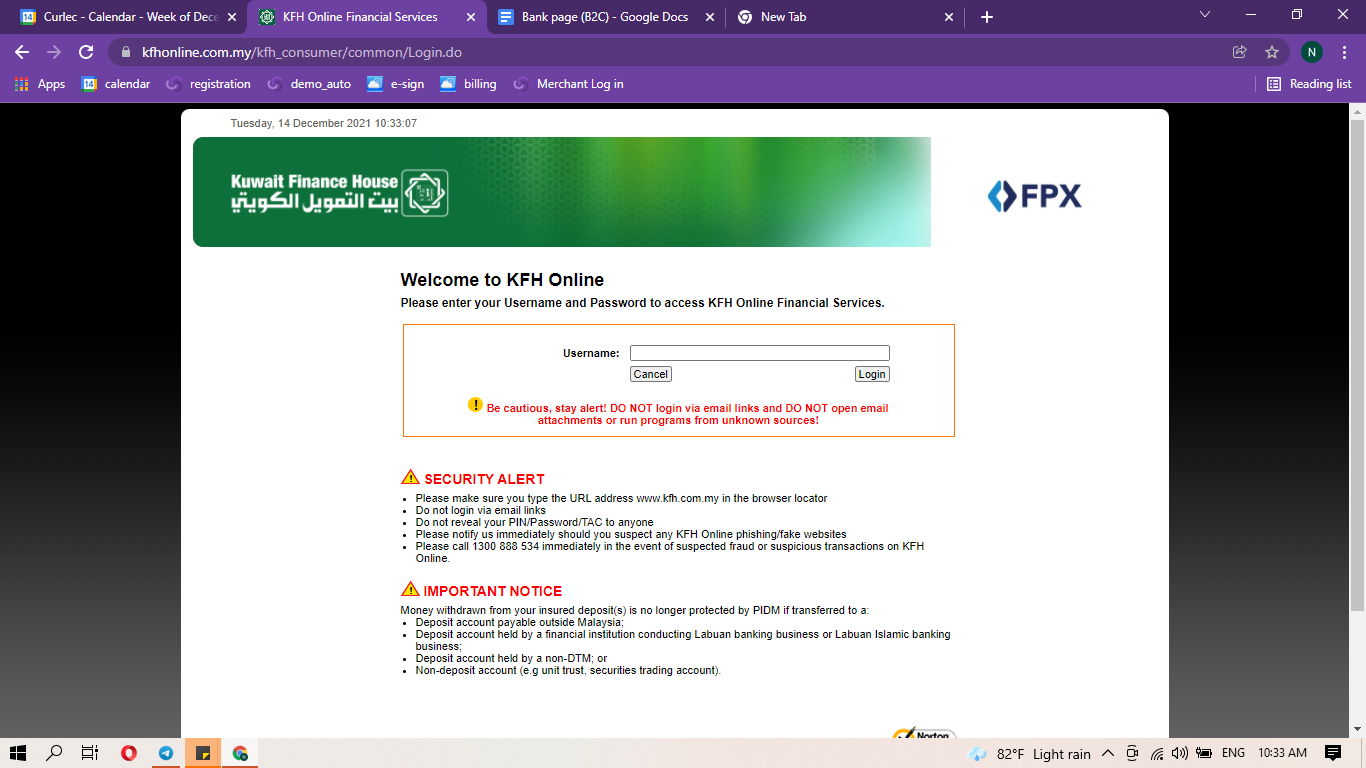Viewport: 1366px width, 768px height.
Task: Close the Curlec Calendar tab
Action: (x=232, y=17)
